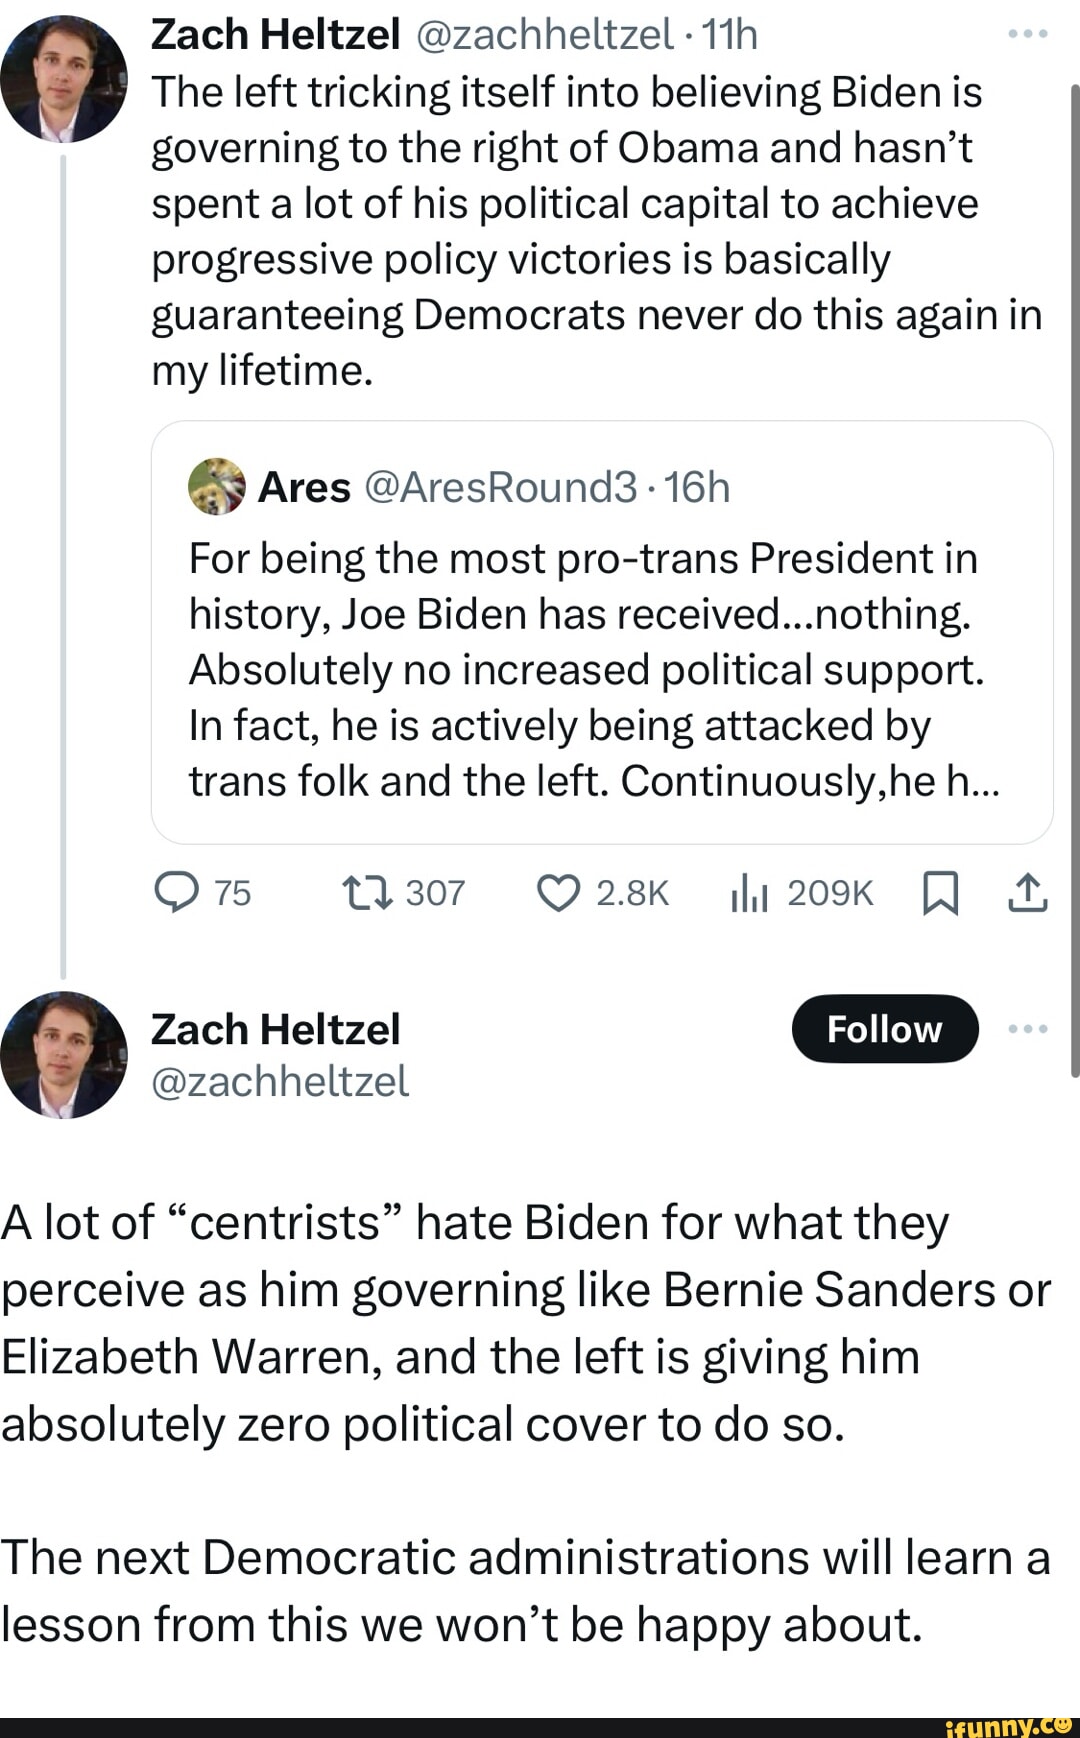Image resolution: width=1080 pixels, height=1738 pixels.
Task: Follow Zach Heltzel
Action: 884,1029
